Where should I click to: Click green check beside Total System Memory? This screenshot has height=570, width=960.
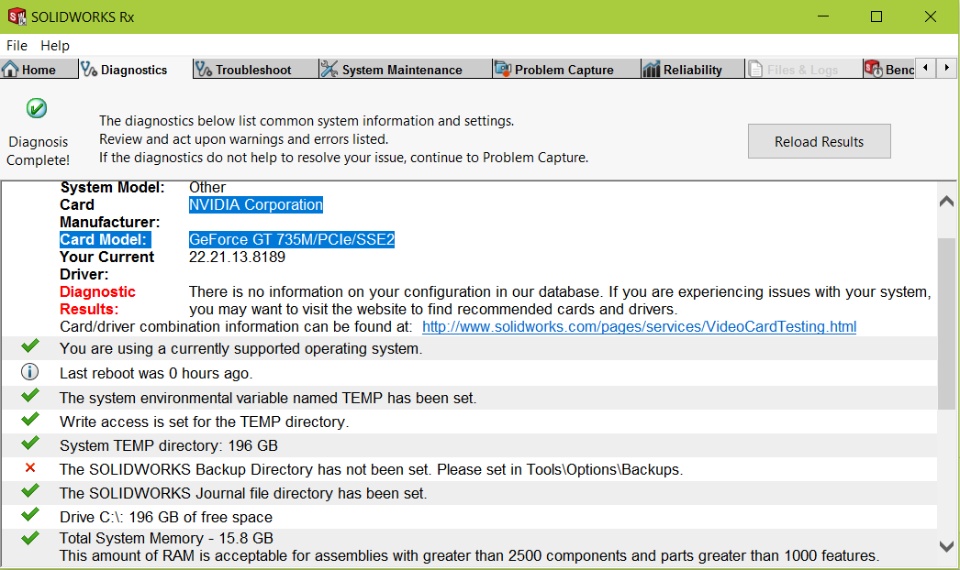(x=30, y=538)
